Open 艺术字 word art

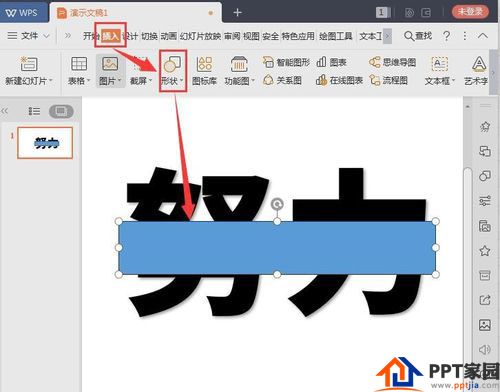tap(477, 71)
